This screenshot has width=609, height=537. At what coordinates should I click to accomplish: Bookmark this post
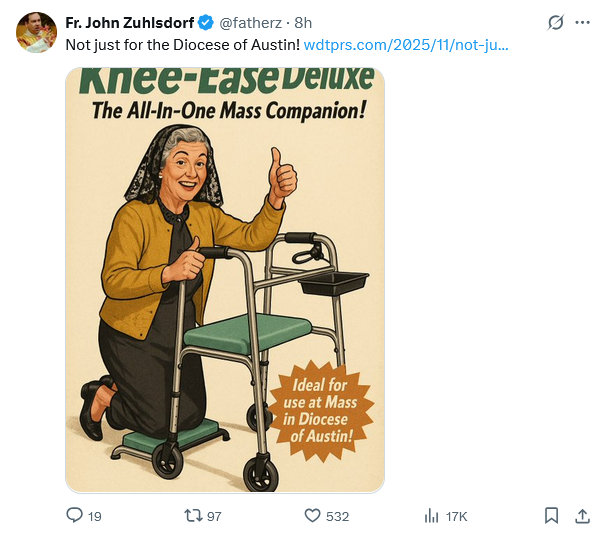pos(551,516)
